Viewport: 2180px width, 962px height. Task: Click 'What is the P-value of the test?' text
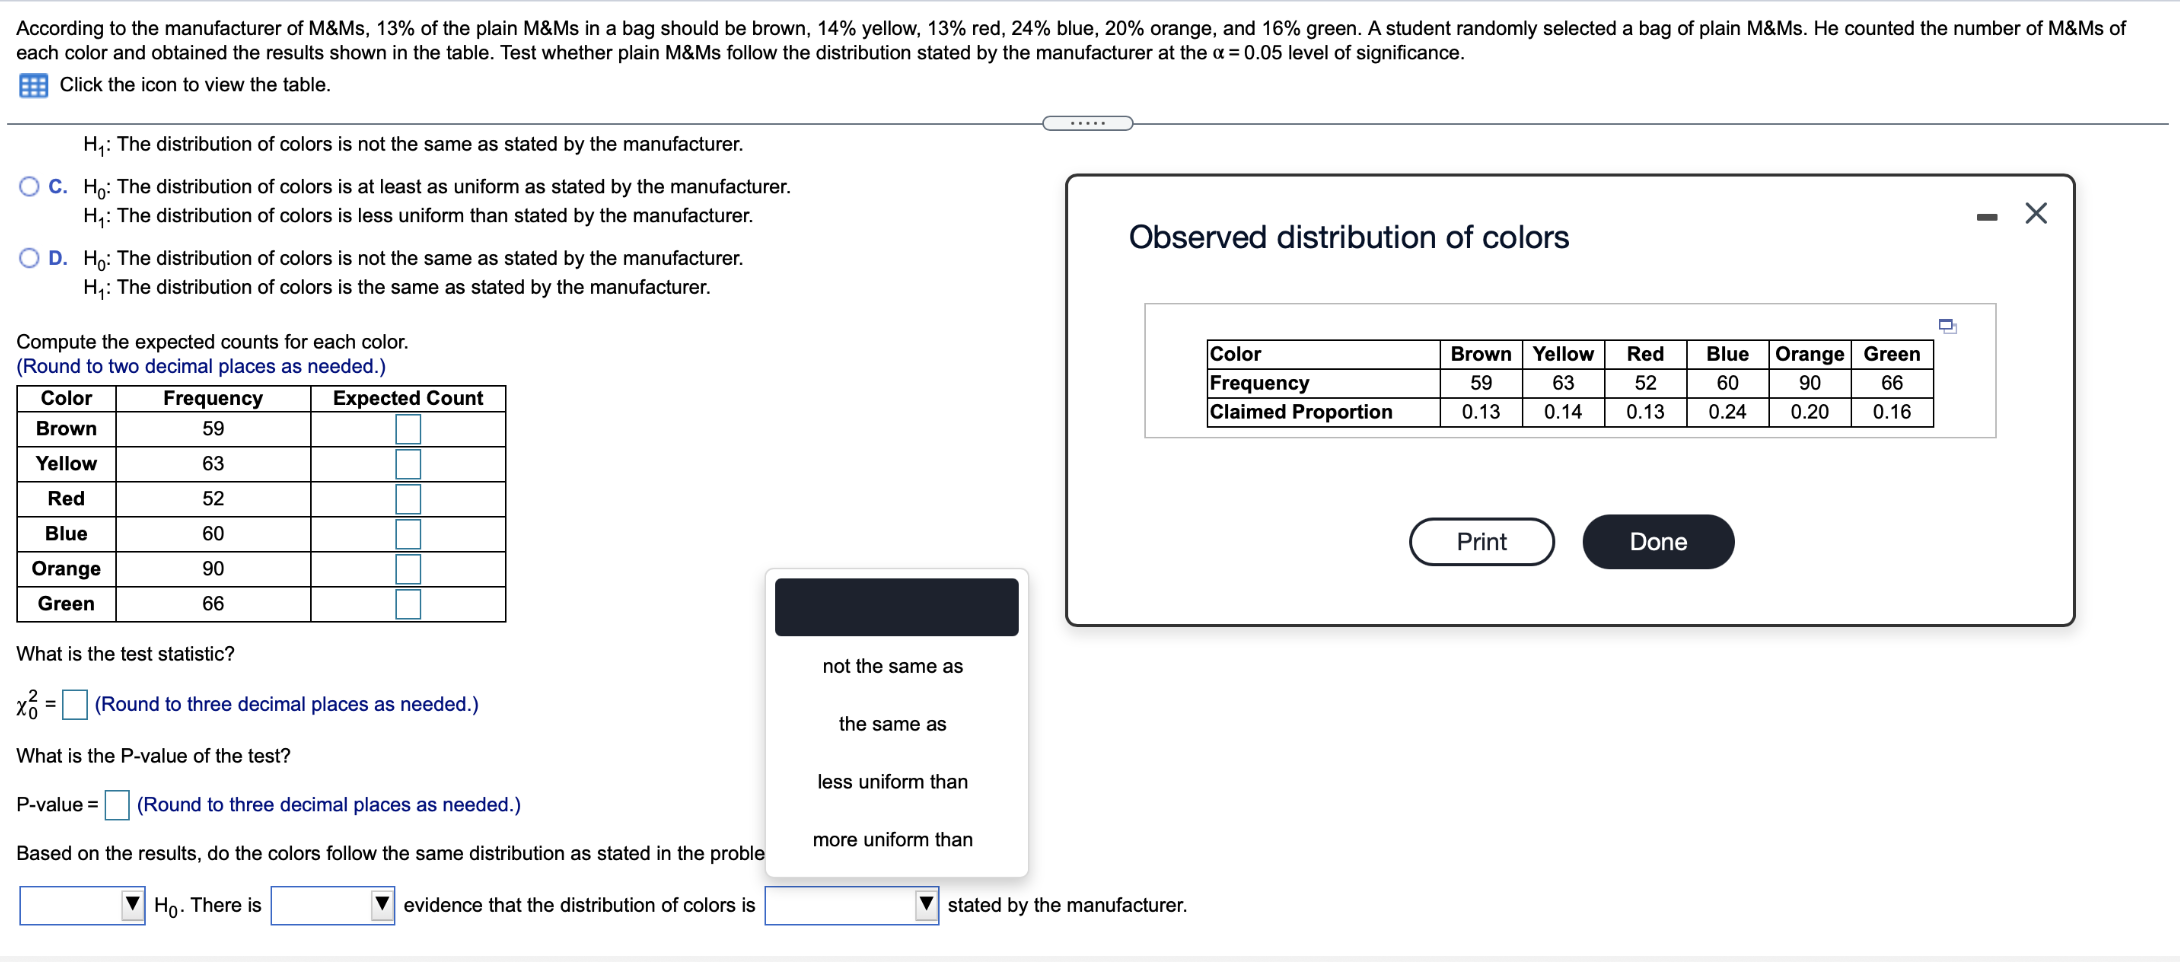(x=154, y=756)
